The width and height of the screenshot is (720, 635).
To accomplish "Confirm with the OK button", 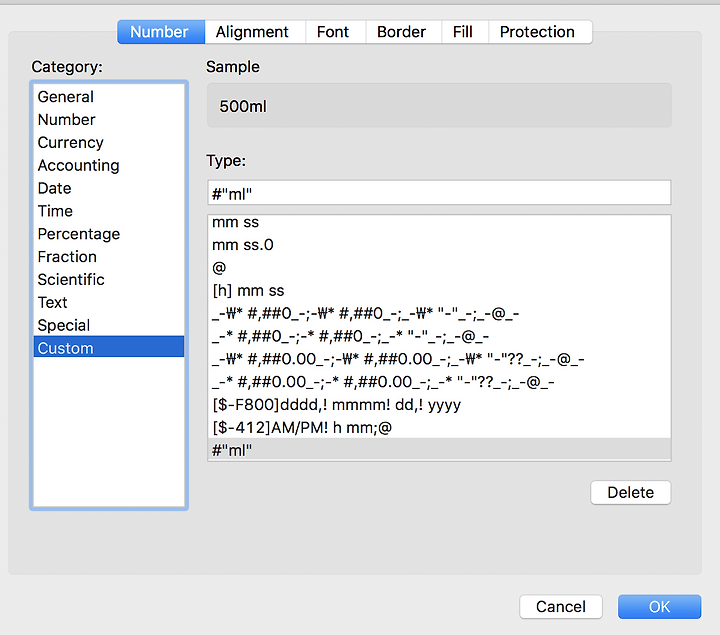I will click(659, 607).
